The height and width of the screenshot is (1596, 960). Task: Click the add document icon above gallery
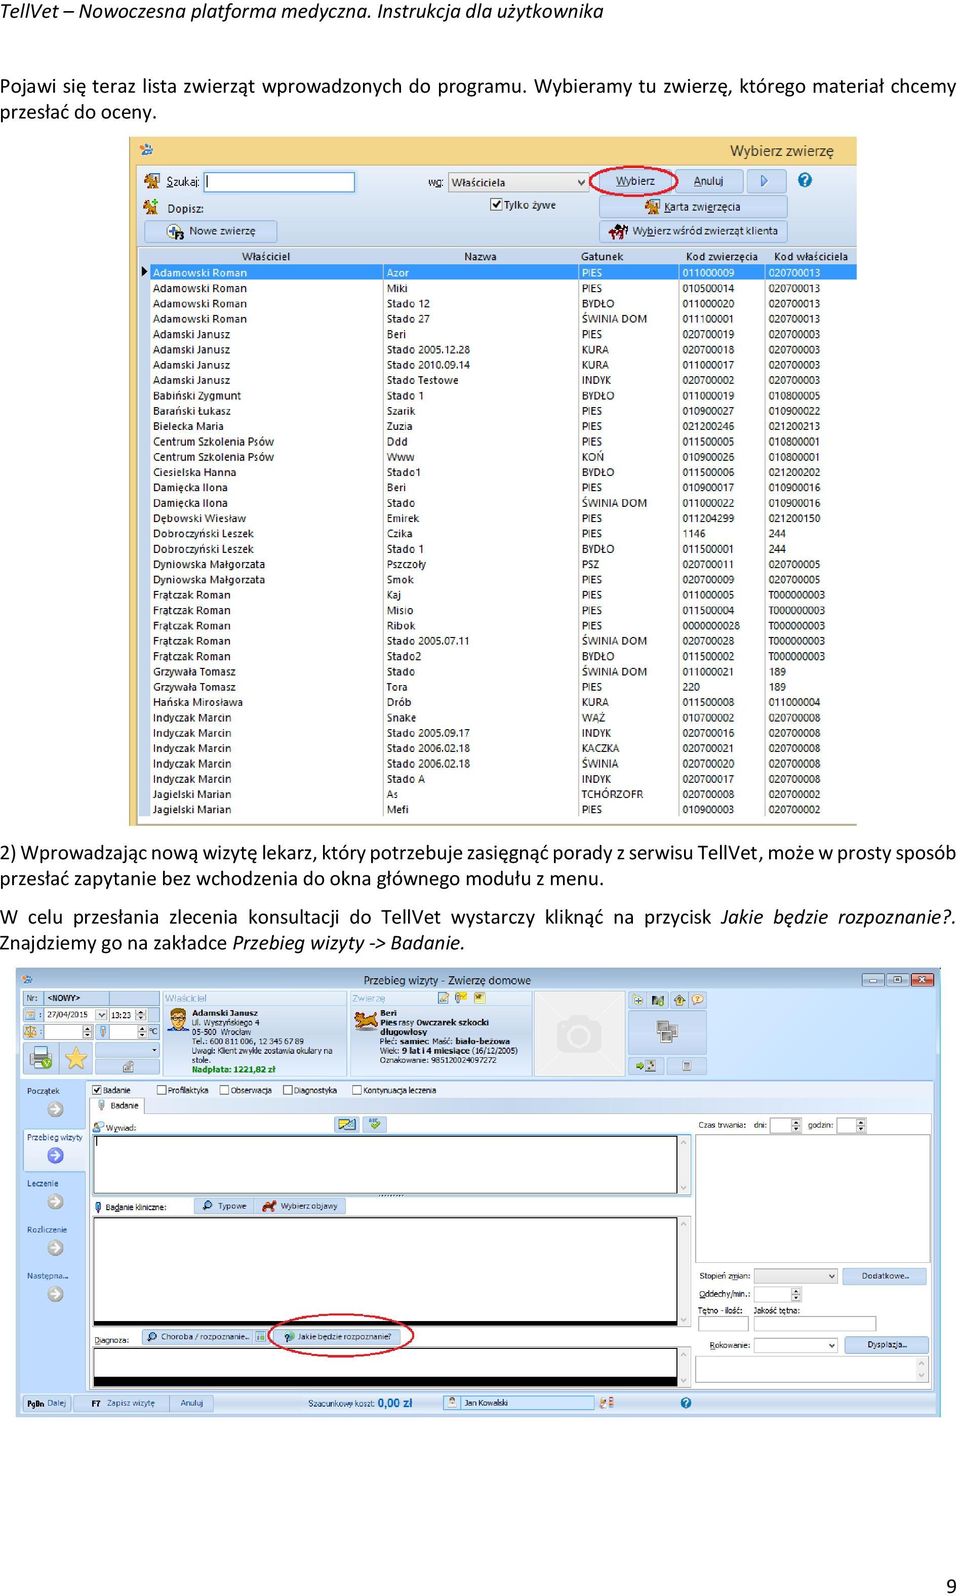638,999
